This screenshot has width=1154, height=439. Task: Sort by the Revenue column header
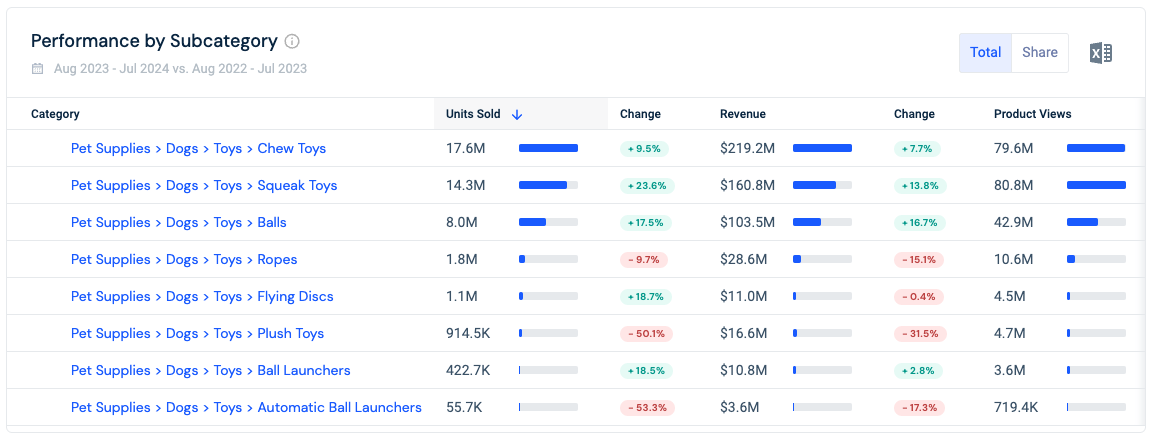point(743,114)
